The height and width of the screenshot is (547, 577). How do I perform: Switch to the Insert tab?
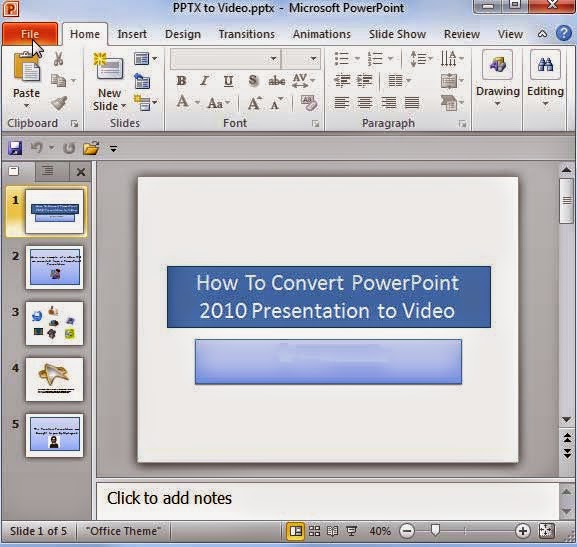pyautogui.click(x=132, y=34)
